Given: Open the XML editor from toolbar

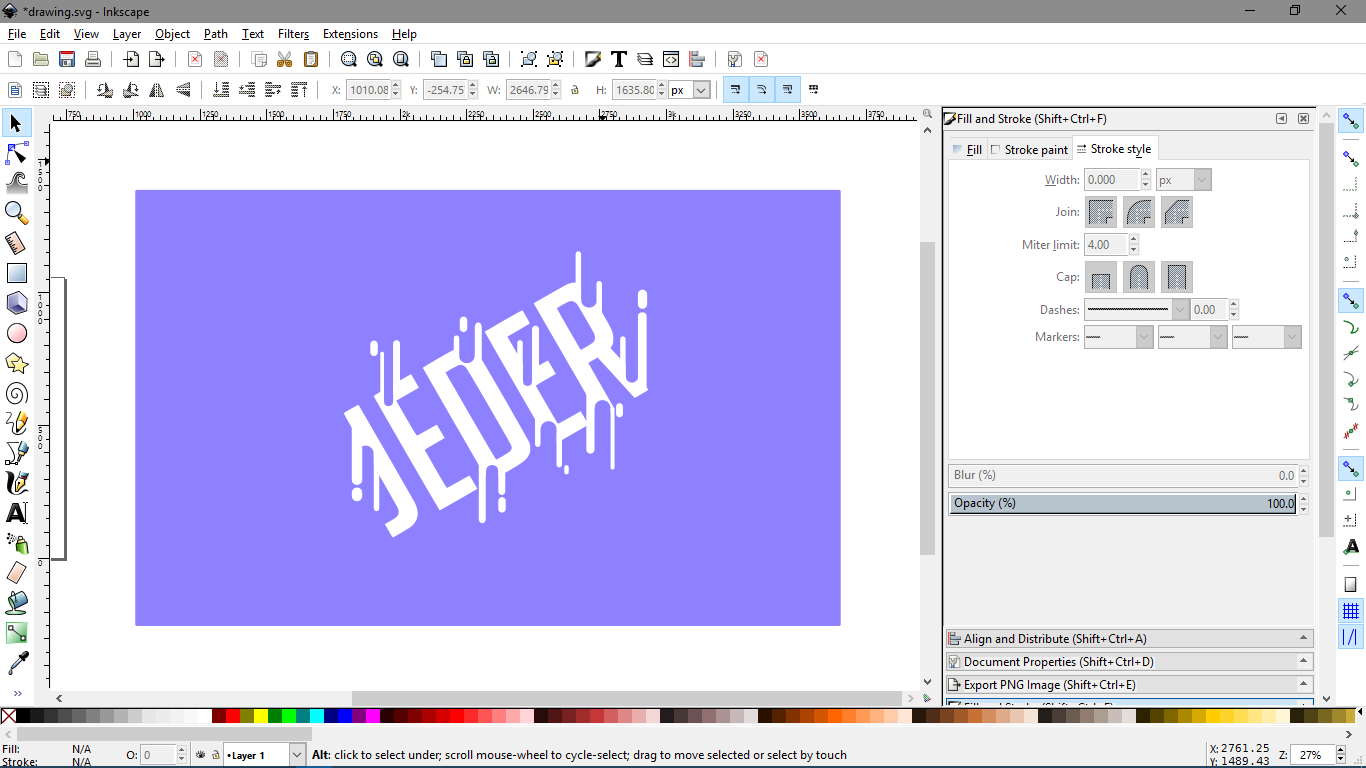Looking at the screenshot, I should coord(671,59).
